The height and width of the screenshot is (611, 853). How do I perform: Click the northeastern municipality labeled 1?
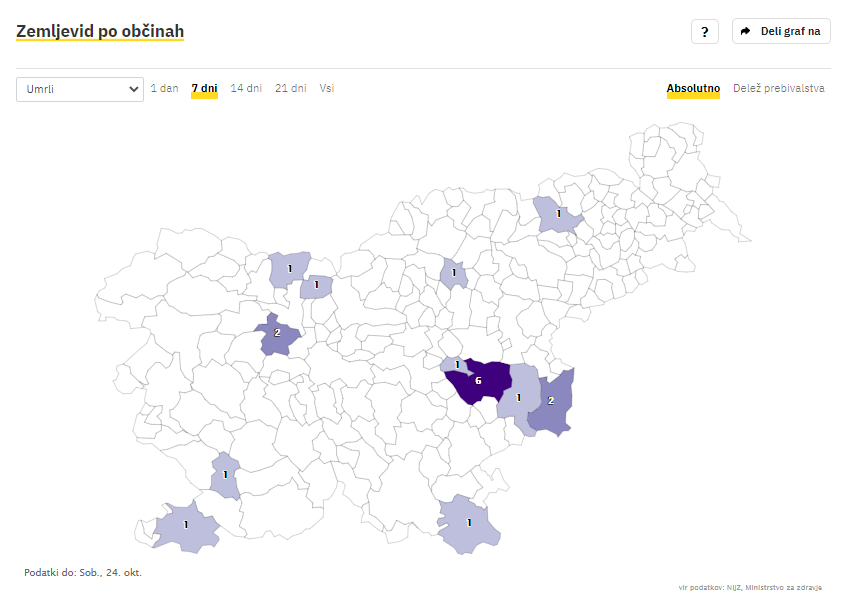point(557,215)
